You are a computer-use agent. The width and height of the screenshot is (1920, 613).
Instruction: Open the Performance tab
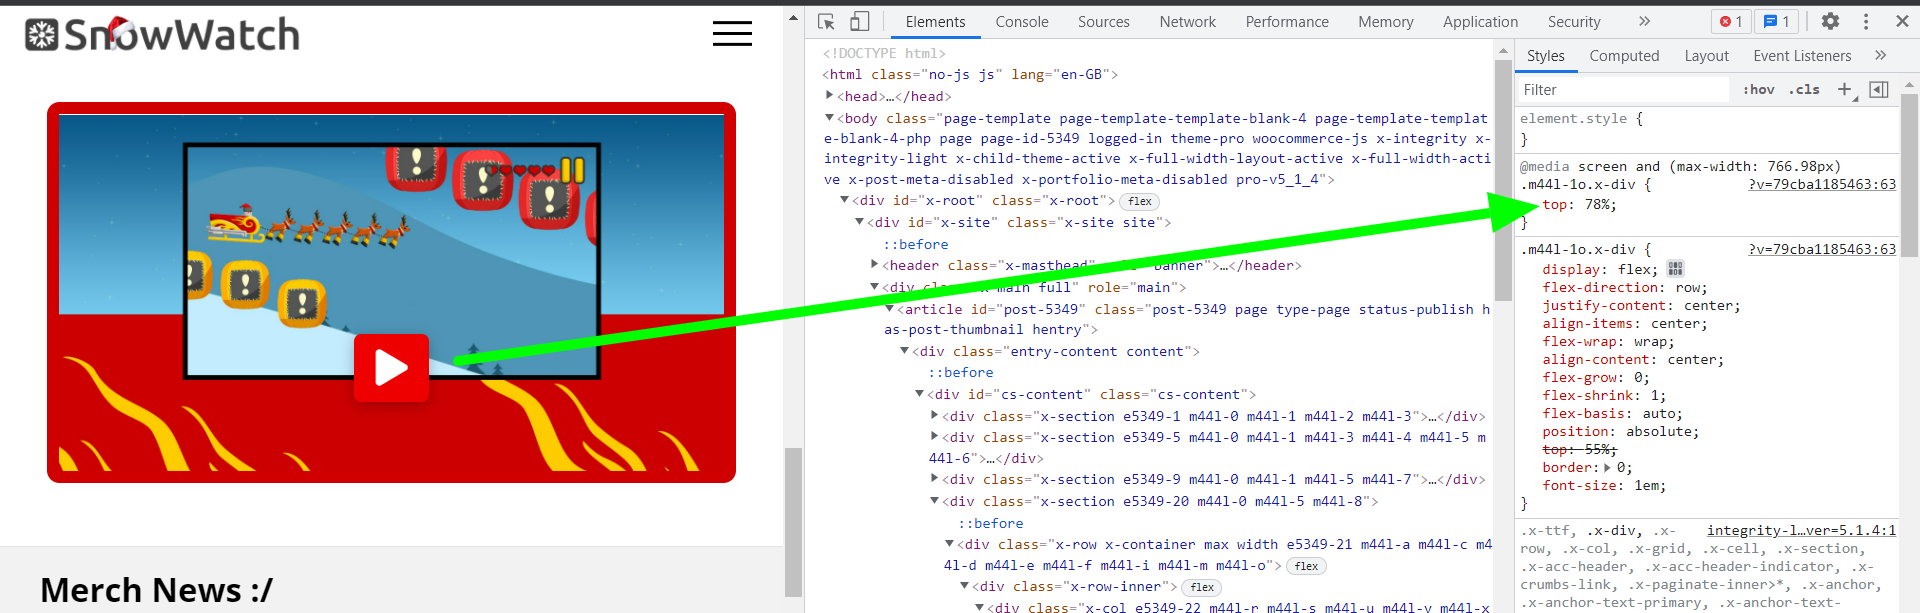tap(1287, 22)
